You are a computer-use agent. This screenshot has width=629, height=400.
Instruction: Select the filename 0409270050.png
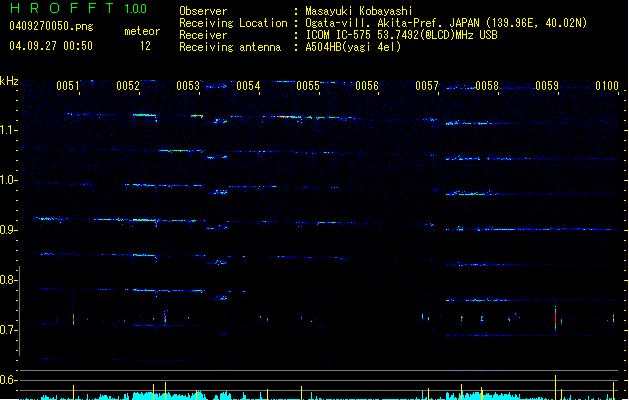click(51, 26)
